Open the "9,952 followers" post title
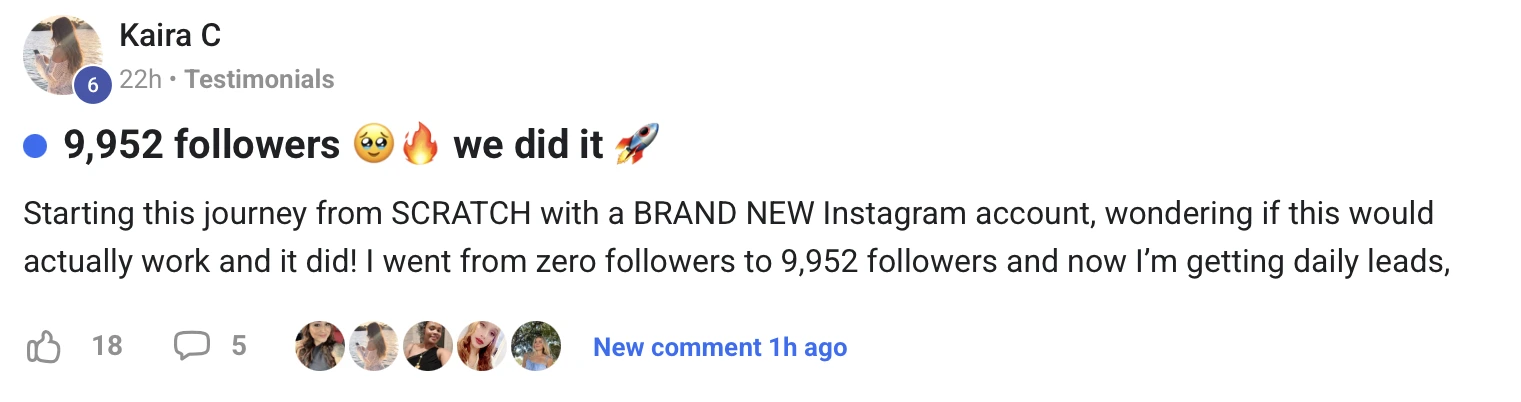This screenshot has width=1521, height=402. [x=202, y=146]
